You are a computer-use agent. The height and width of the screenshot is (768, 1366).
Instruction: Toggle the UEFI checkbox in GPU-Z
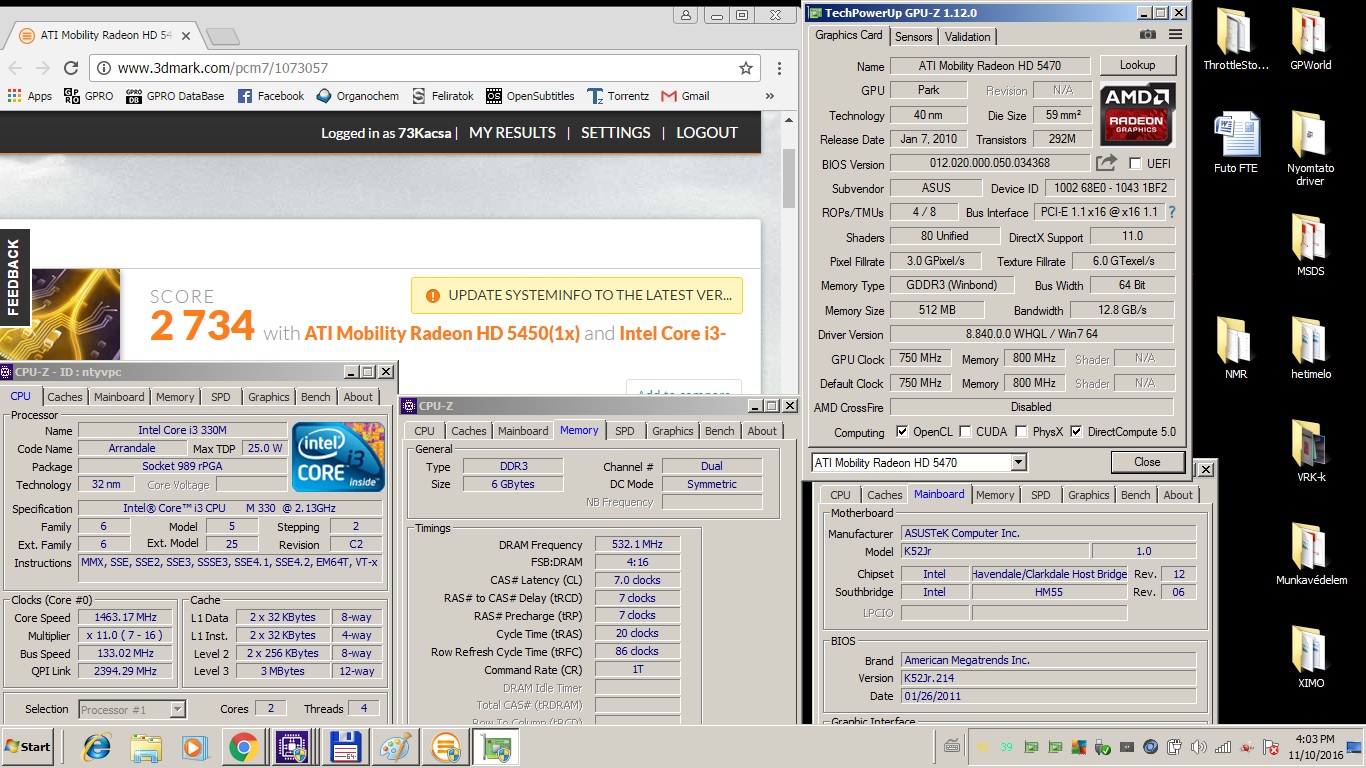pos(1135,163)
